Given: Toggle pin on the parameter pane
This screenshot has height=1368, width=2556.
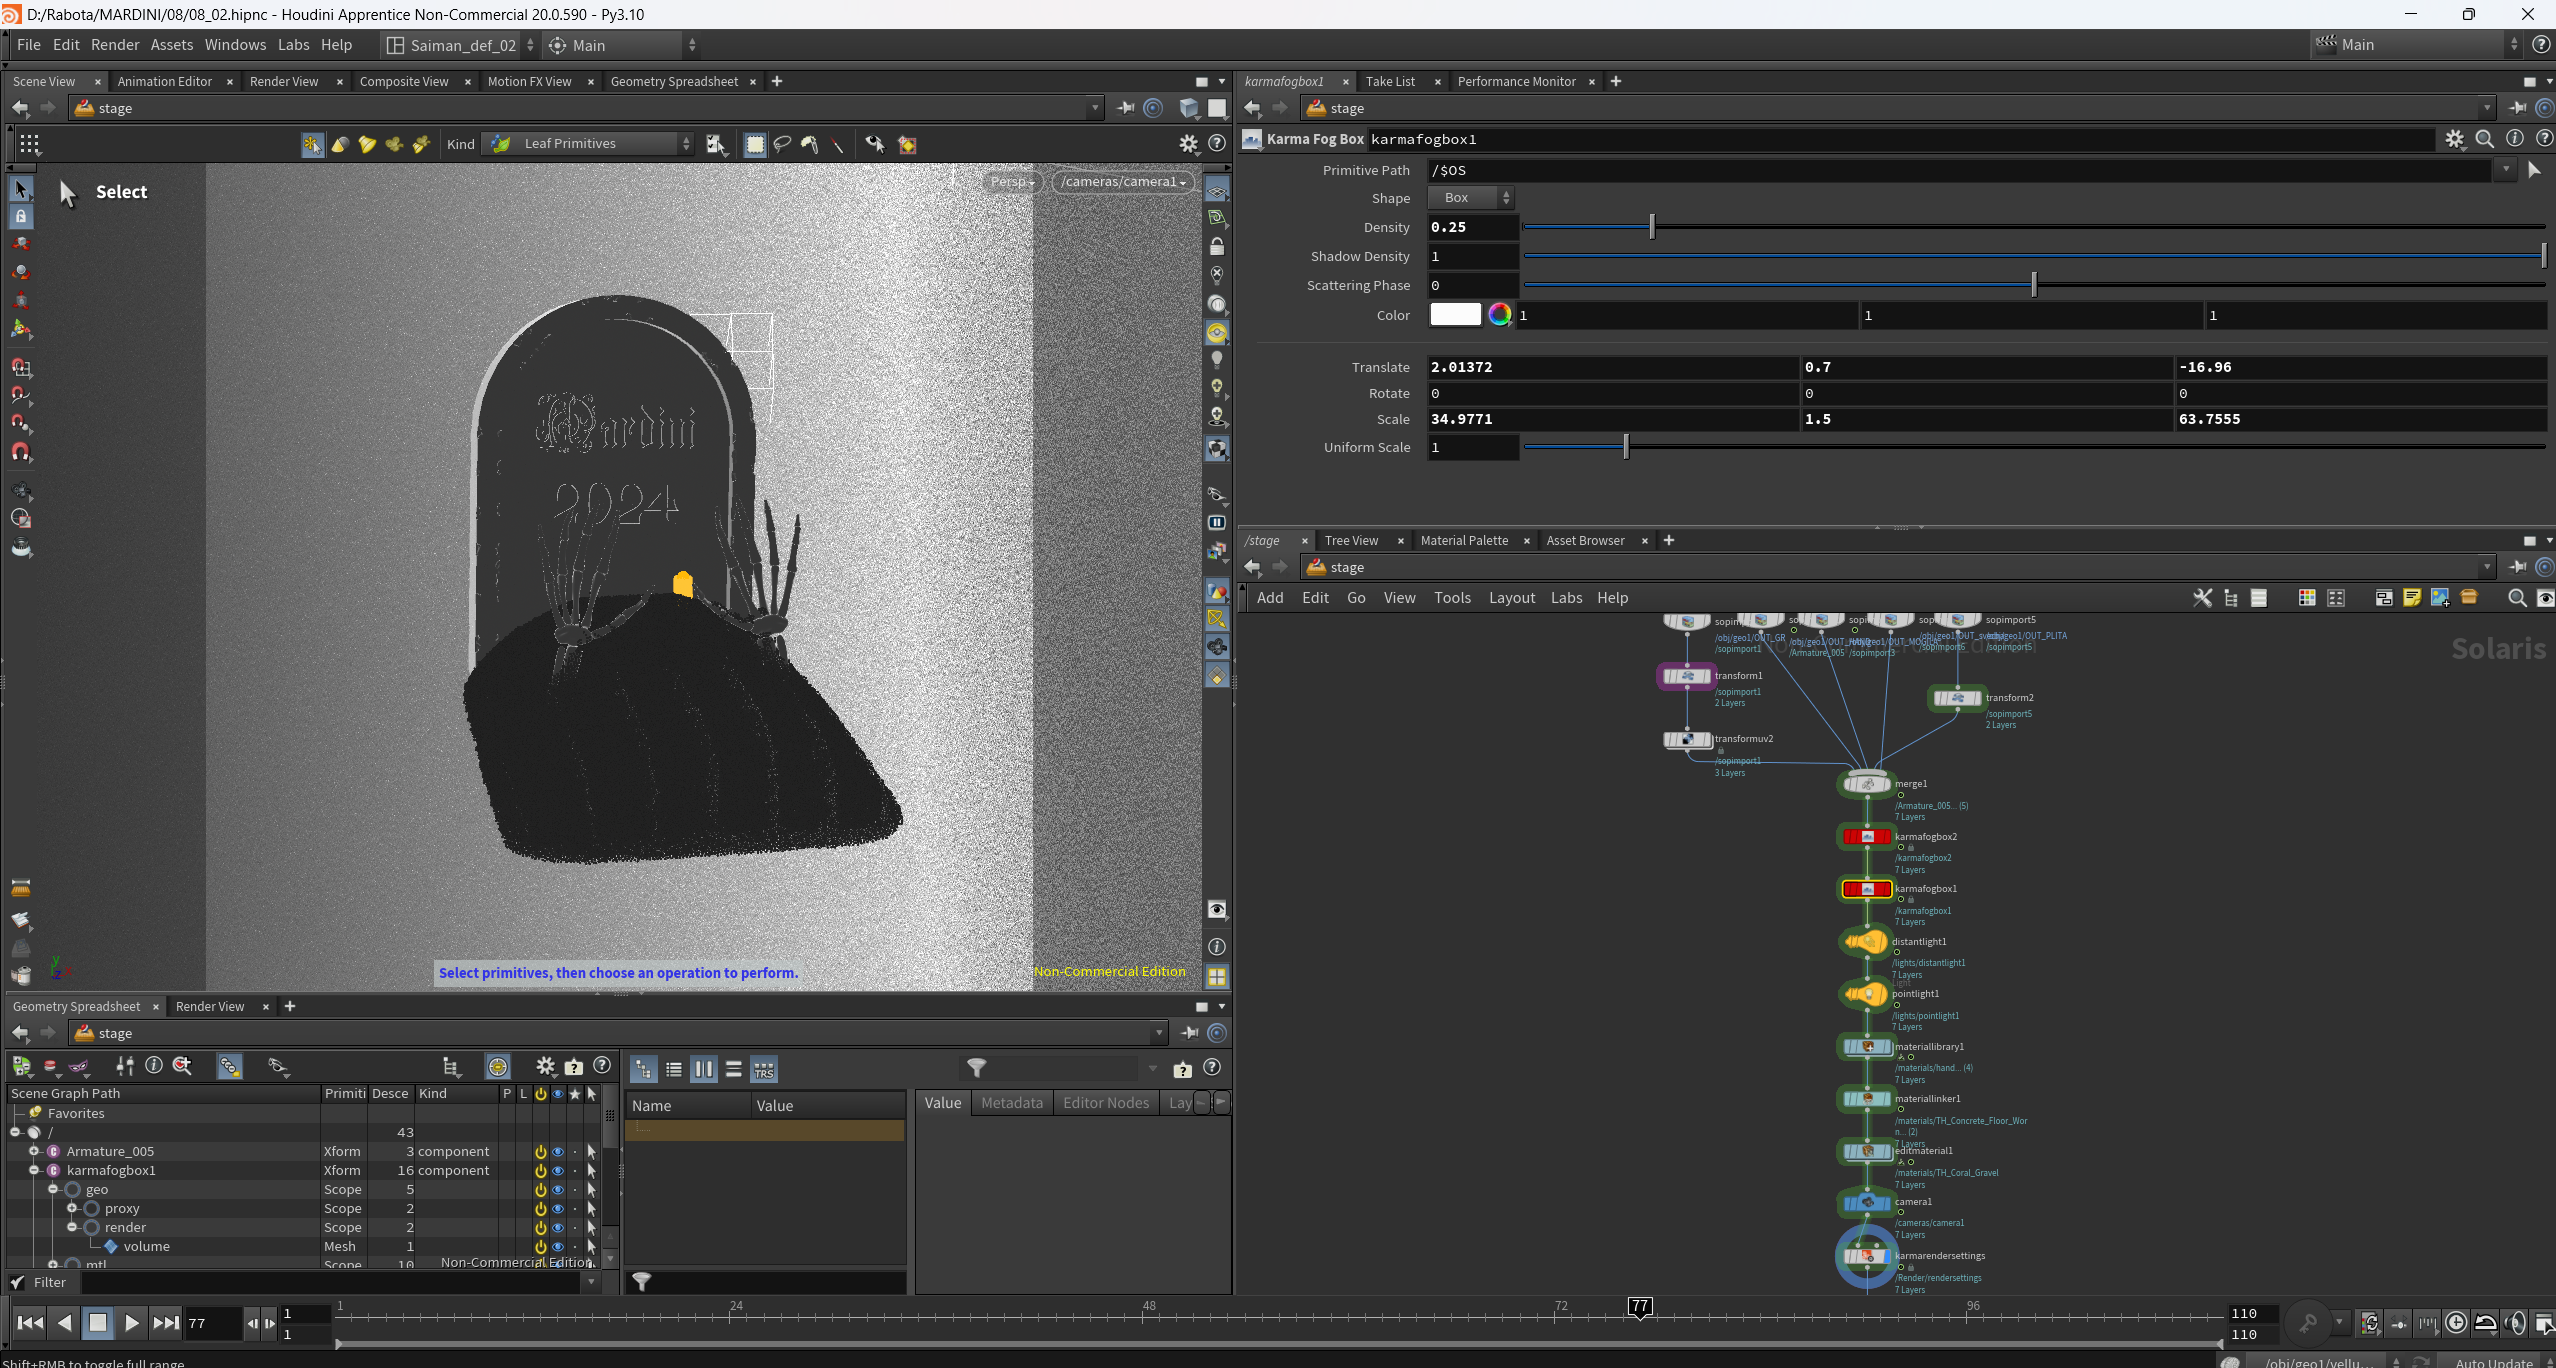Looking at the screenshot, I should 2518,108.
